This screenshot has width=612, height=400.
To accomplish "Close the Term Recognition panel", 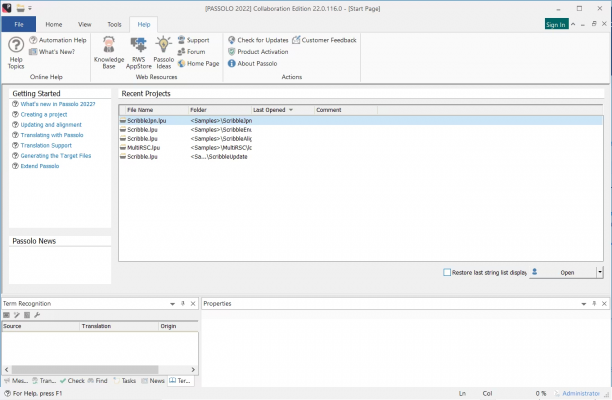I will (x=193, y=304).
